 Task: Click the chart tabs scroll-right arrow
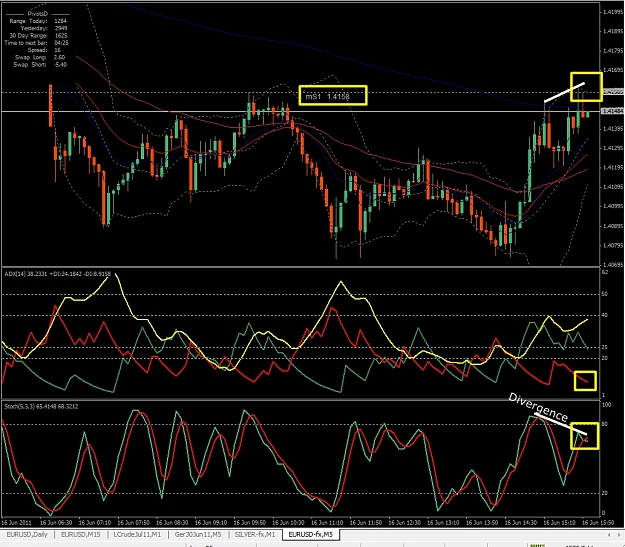pos(619,535)
